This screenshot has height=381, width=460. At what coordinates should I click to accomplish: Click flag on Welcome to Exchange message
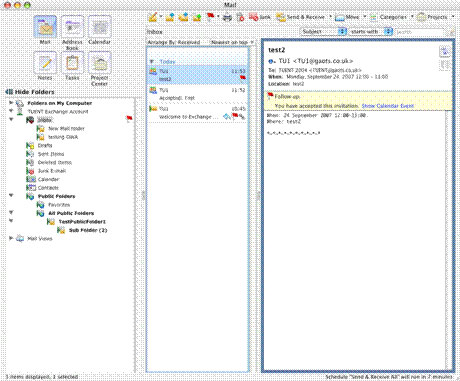[x=235, y=116]
